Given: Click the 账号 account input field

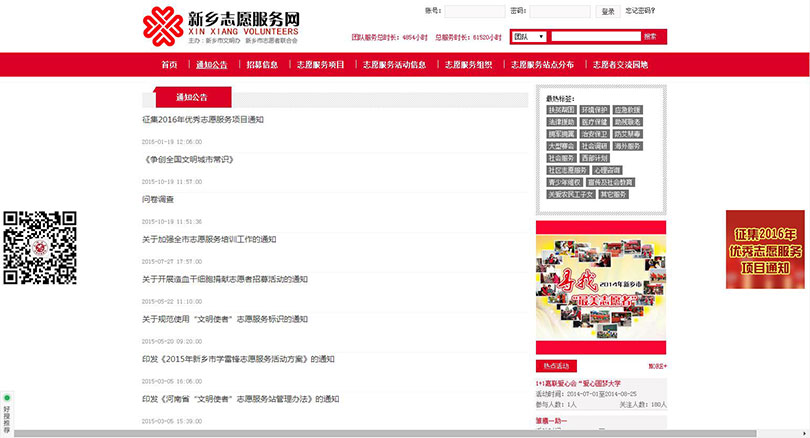Looking at the screenshot, I should point(474,12).
